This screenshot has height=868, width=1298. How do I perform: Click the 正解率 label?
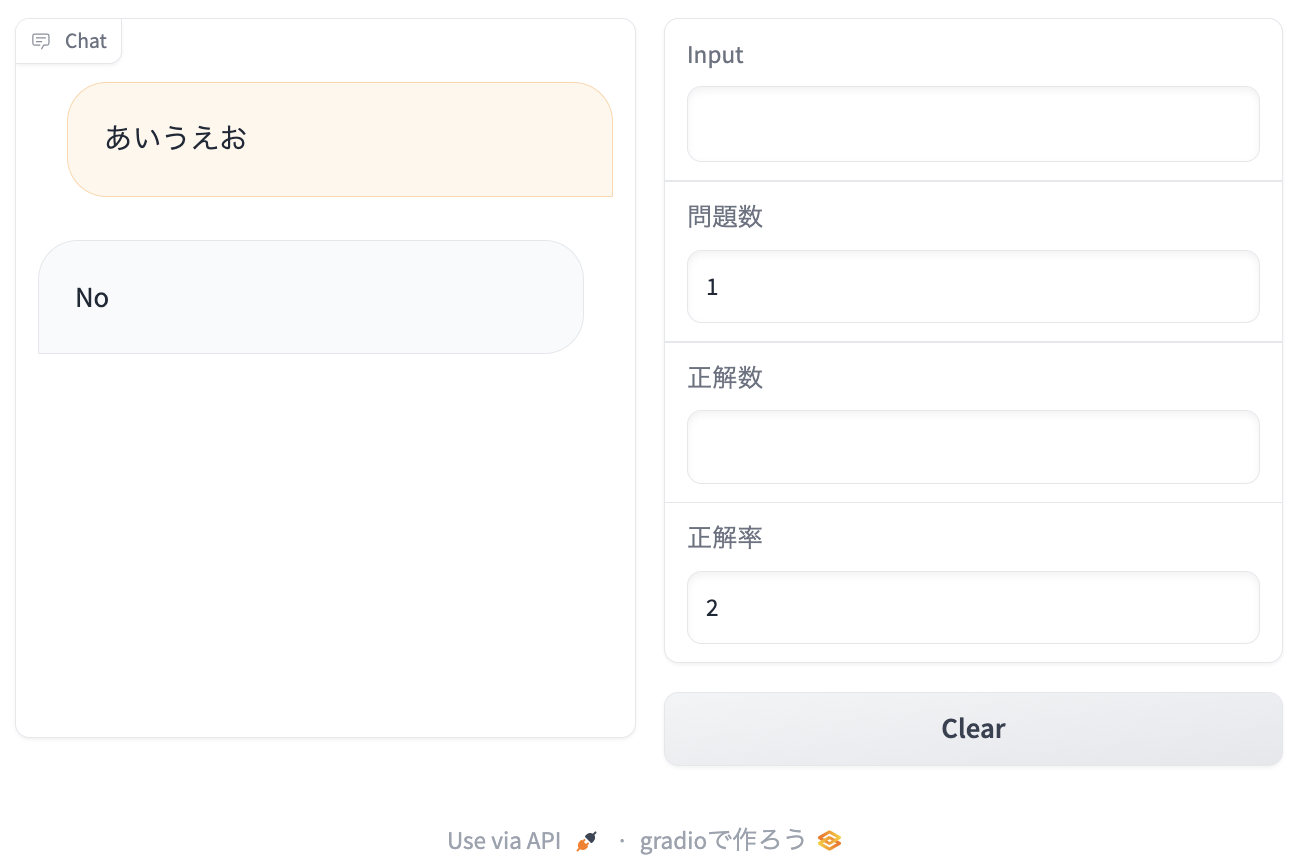tap(725, 537)
